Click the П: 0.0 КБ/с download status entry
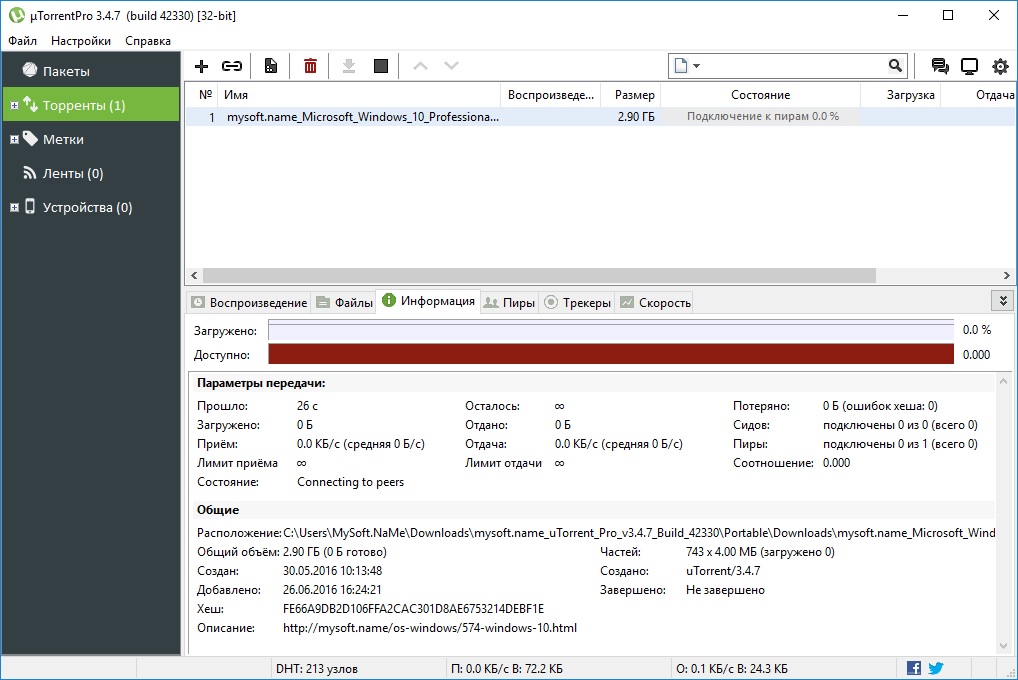This screenshot has width=1018, height=680. point(506,668)
